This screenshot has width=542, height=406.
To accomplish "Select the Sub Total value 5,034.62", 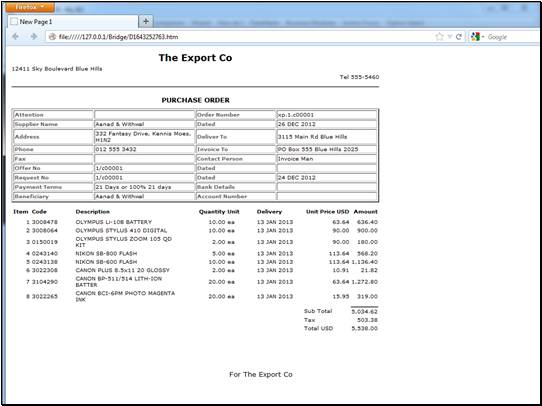I will point(365,312).
